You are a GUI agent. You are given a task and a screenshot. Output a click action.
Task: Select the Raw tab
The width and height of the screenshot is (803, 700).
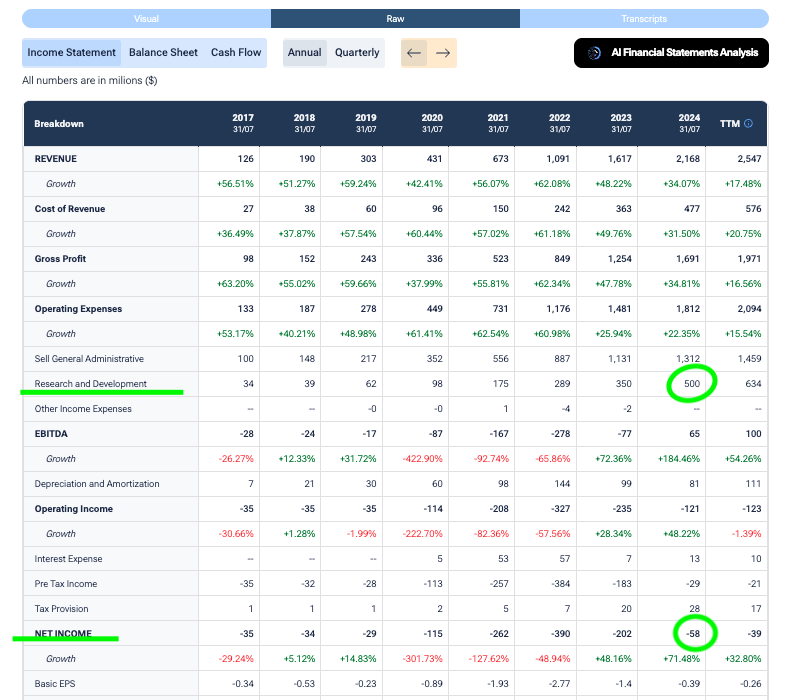pos(395,18)
